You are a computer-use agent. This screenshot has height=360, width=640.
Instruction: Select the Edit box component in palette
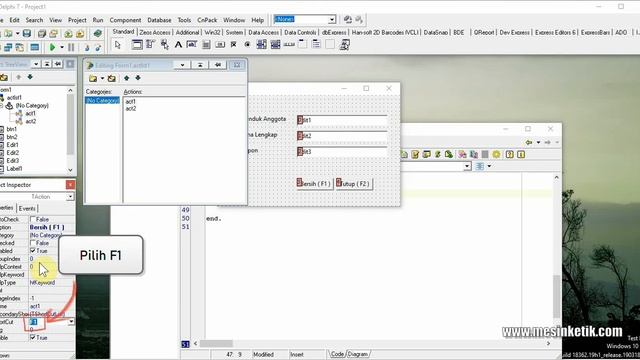[x=192, y=44]
